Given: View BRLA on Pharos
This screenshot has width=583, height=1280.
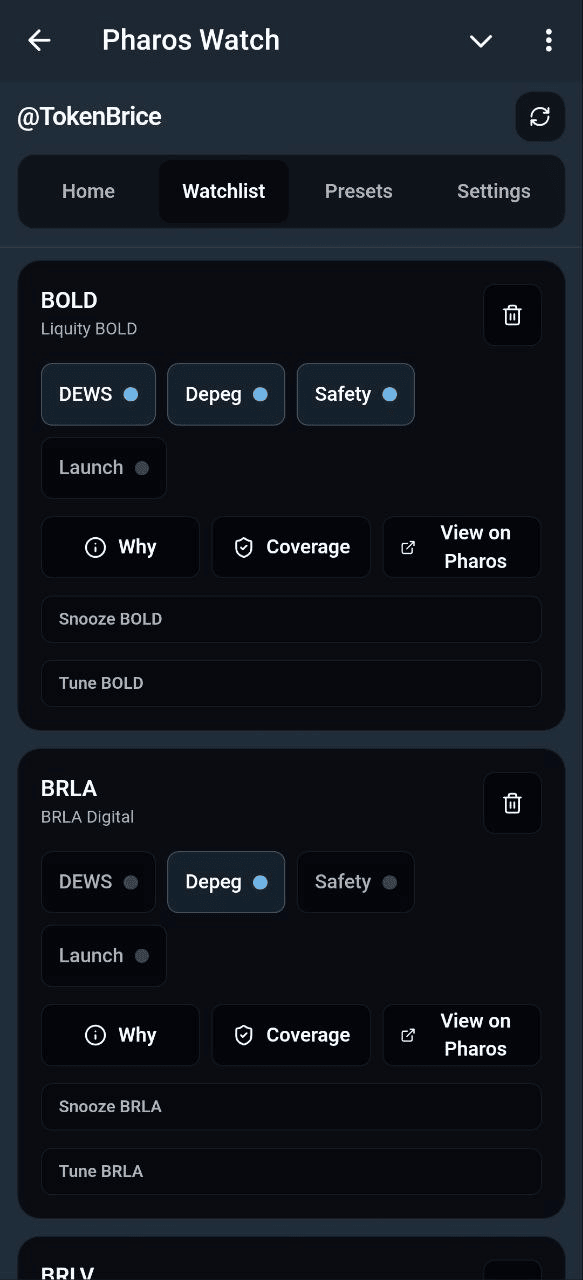Looking at the screenshot, I should coord(462,1035).
